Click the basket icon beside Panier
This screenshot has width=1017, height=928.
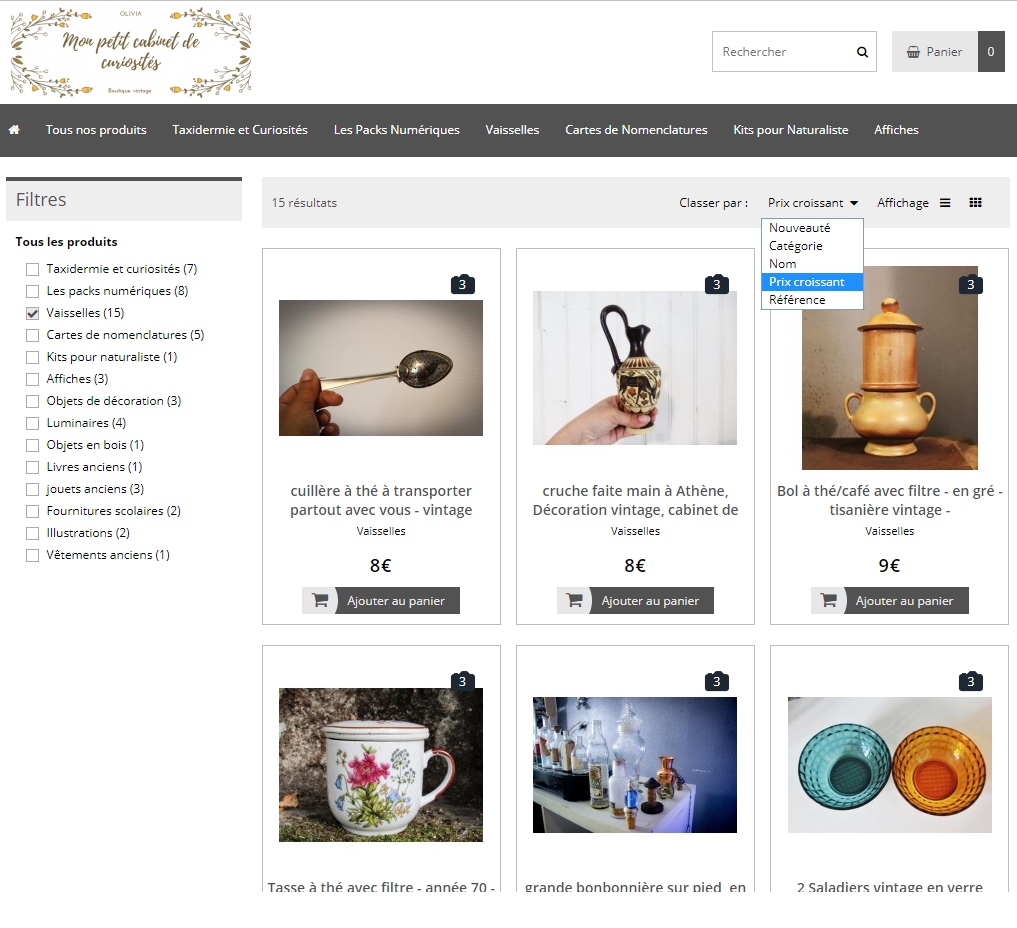(913, 52)
